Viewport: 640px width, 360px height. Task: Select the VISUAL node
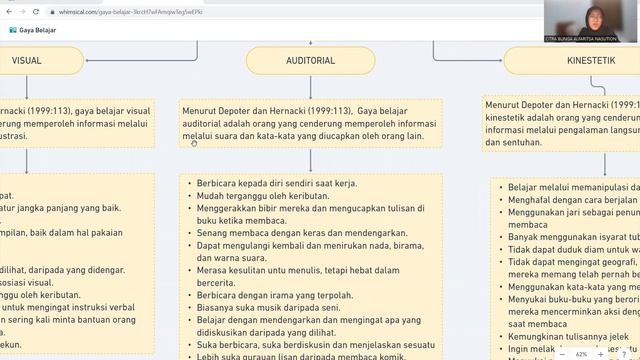pos(41,60)
